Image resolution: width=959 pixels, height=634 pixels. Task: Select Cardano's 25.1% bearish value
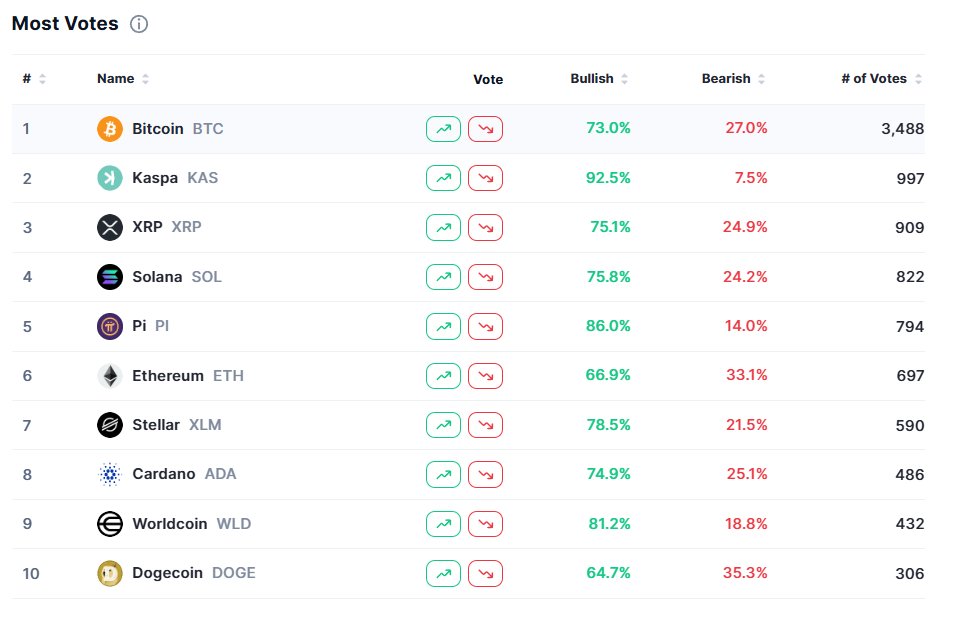(x=747, y=474)
